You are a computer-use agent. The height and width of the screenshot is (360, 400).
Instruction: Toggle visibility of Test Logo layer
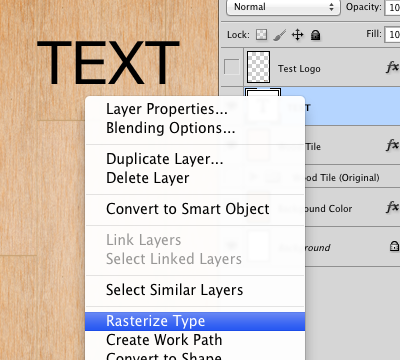click(231, 67)
